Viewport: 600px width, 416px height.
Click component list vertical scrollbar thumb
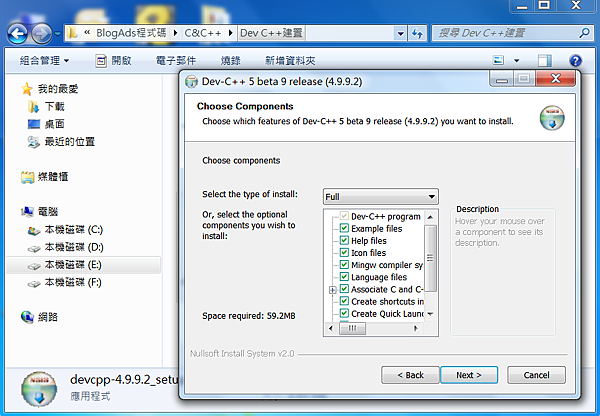pyautogui.click(x=430, y=258)
